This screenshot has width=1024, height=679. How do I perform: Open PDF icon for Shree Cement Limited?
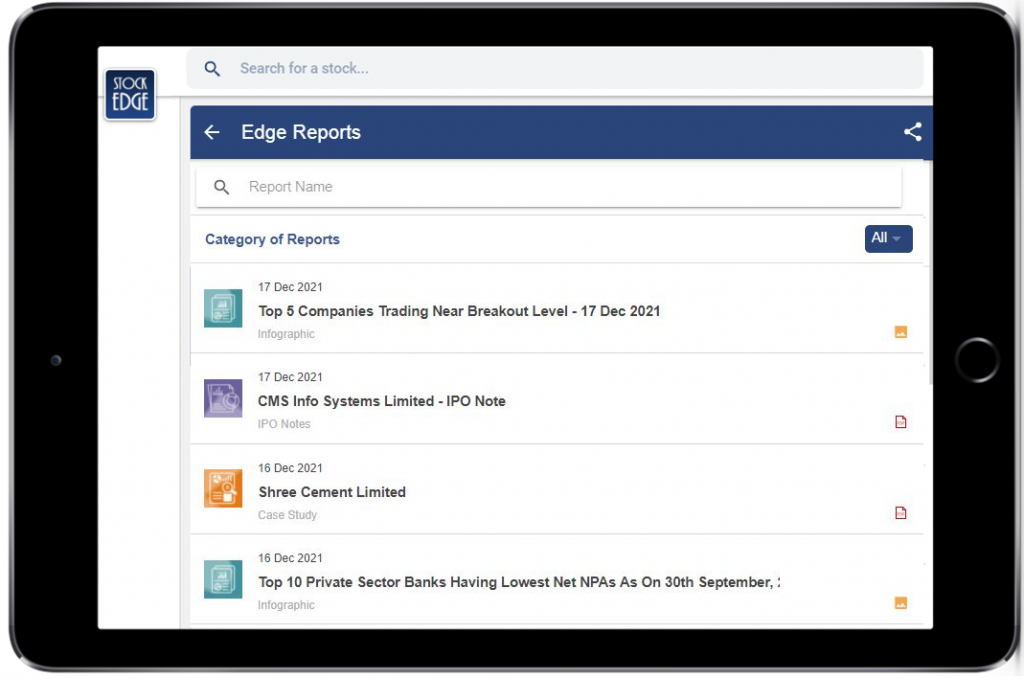coord(901,513)
